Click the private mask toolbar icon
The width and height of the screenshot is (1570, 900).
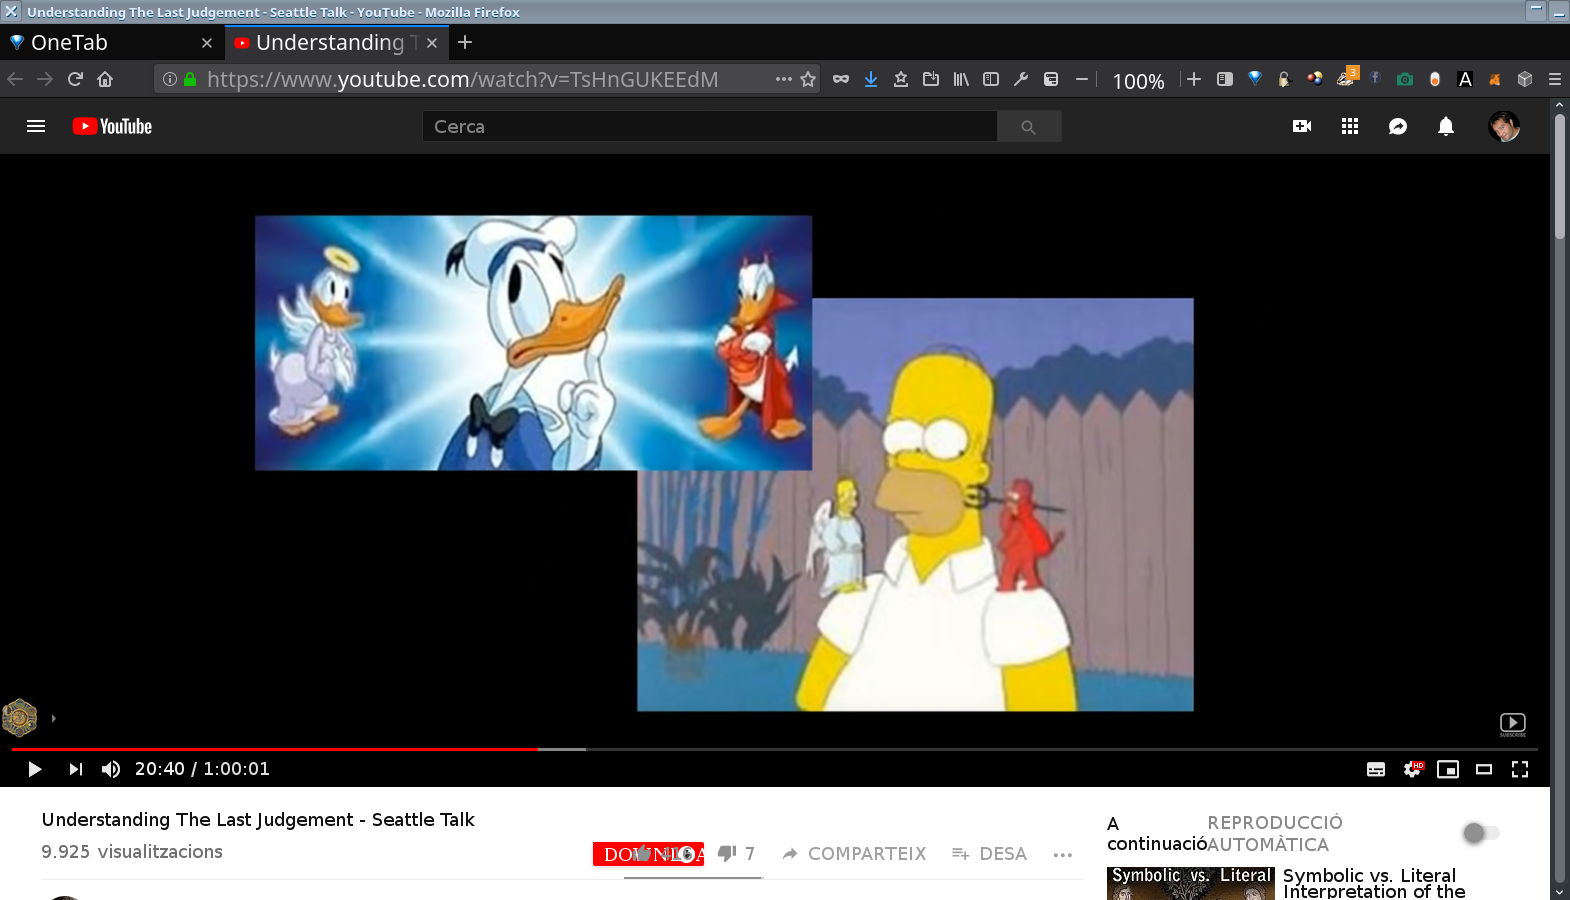[x=841, y=79]
